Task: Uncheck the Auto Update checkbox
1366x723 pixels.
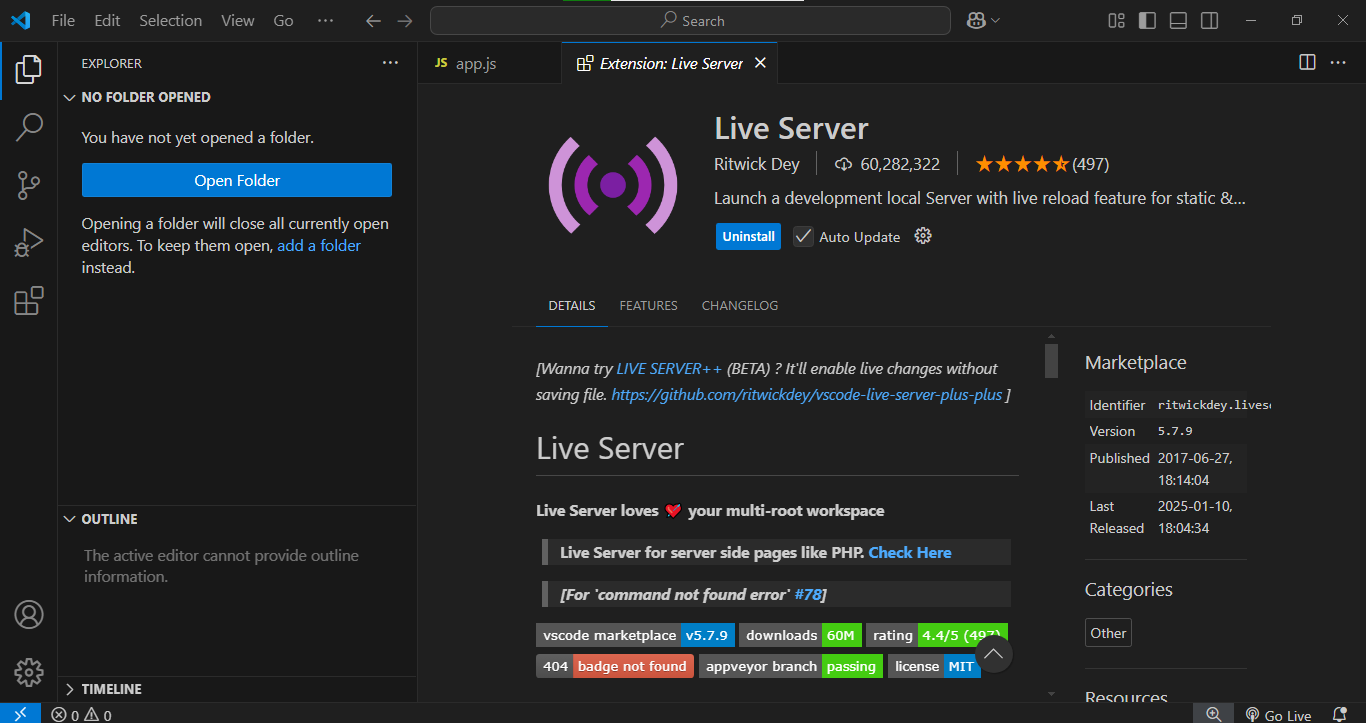Action: 803,236
